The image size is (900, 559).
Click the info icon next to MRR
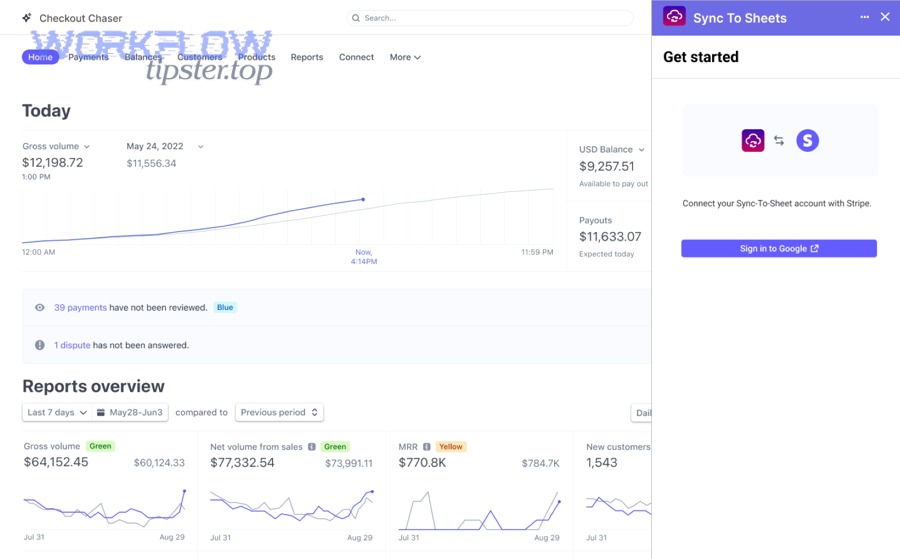(427, 447)
